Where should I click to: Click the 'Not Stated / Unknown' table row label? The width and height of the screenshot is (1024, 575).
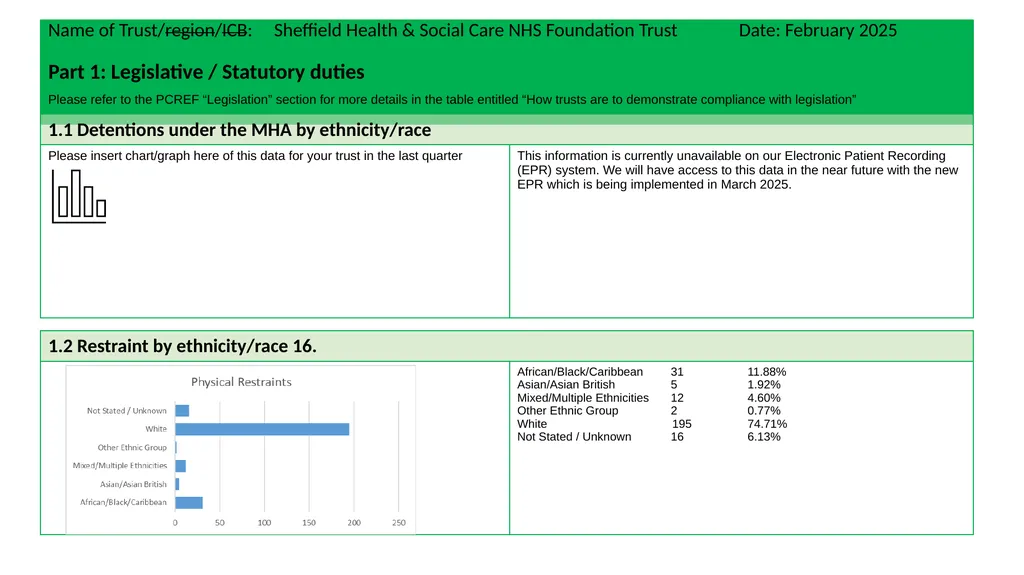pos(574,437)
